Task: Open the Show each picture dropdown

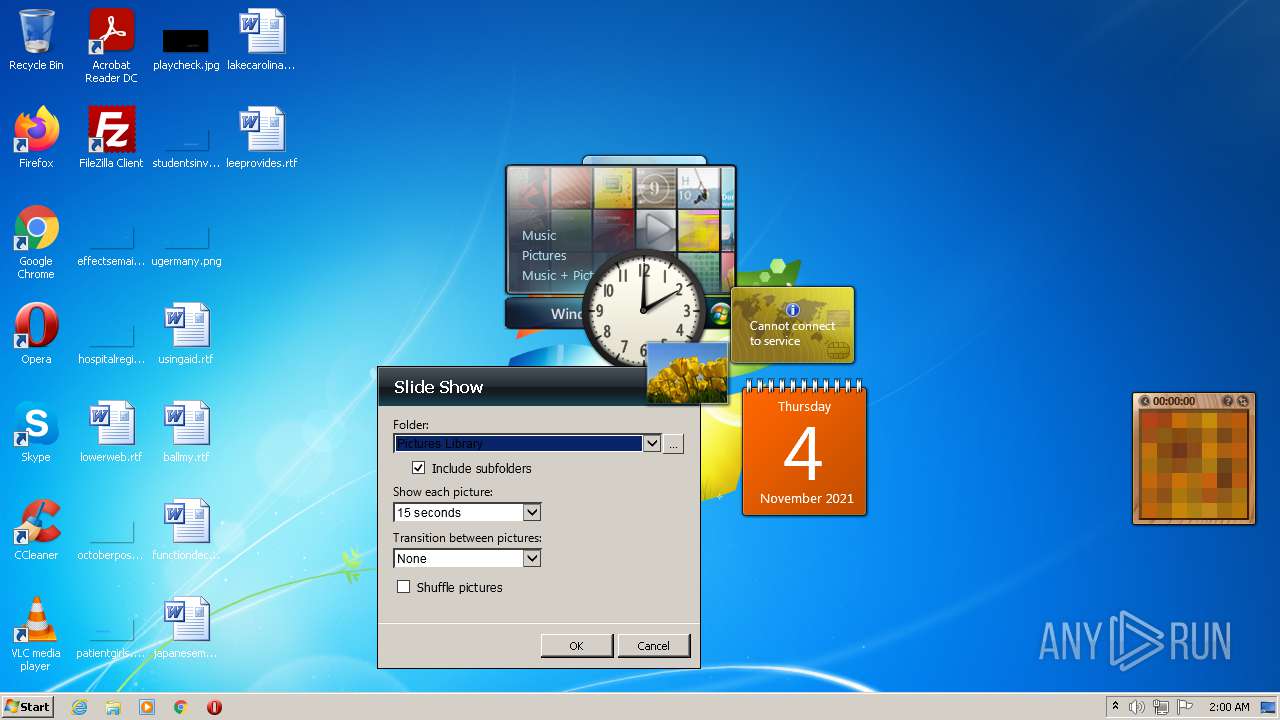Action: (532, 512)
